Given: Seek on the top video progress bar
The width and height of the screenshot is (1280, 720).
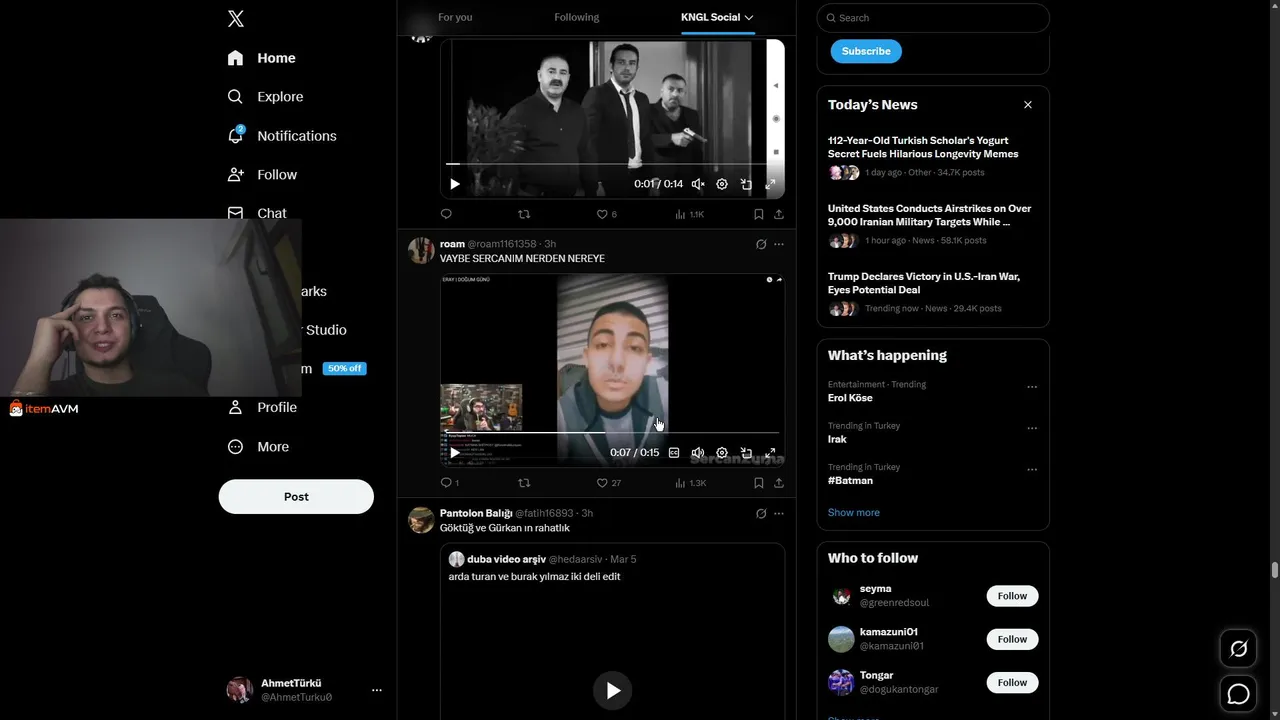Looking at the screenshot, I should 612,164.
